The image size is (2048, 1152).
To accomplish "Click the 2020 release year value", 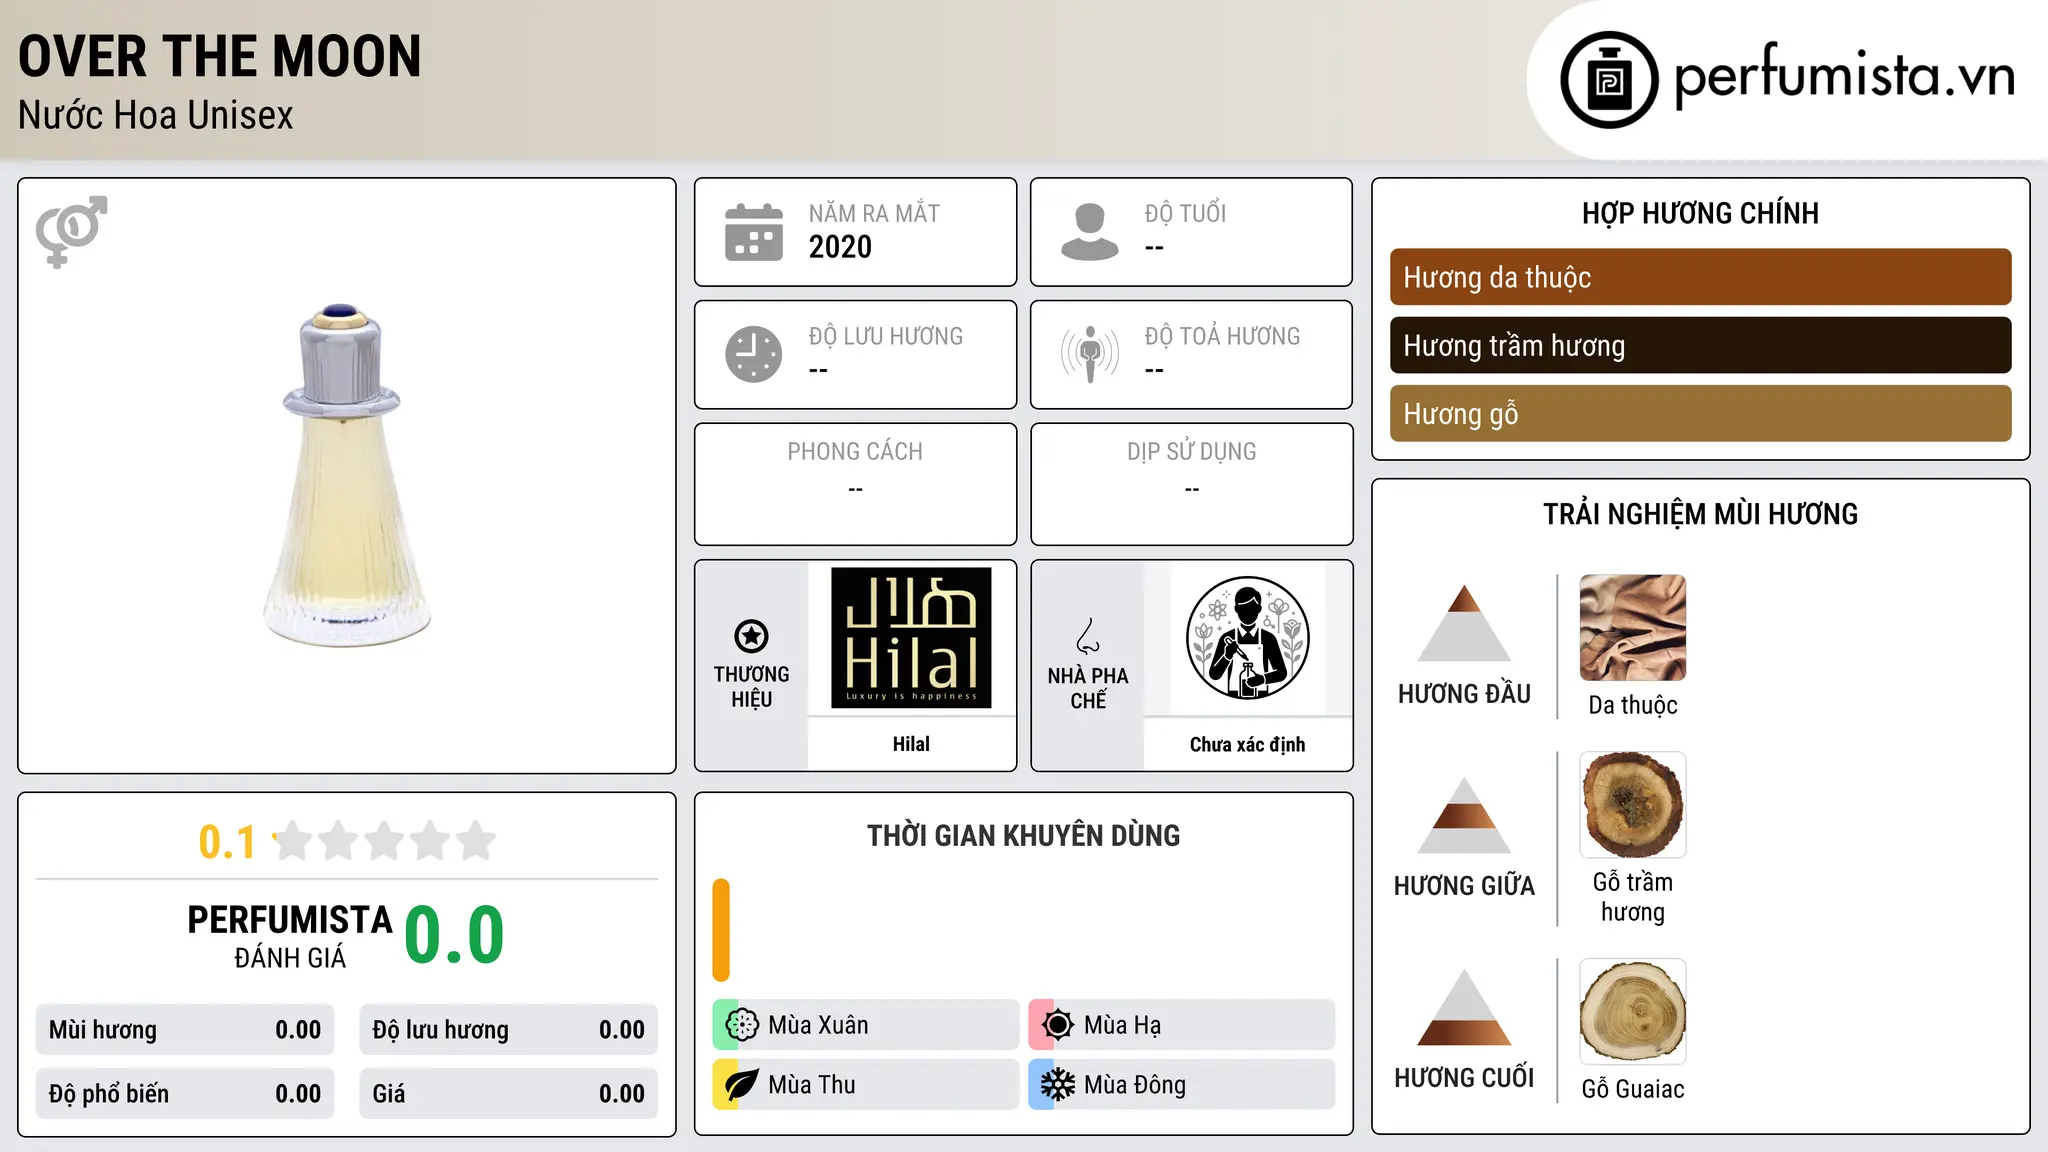I will [x=840, y=247].
